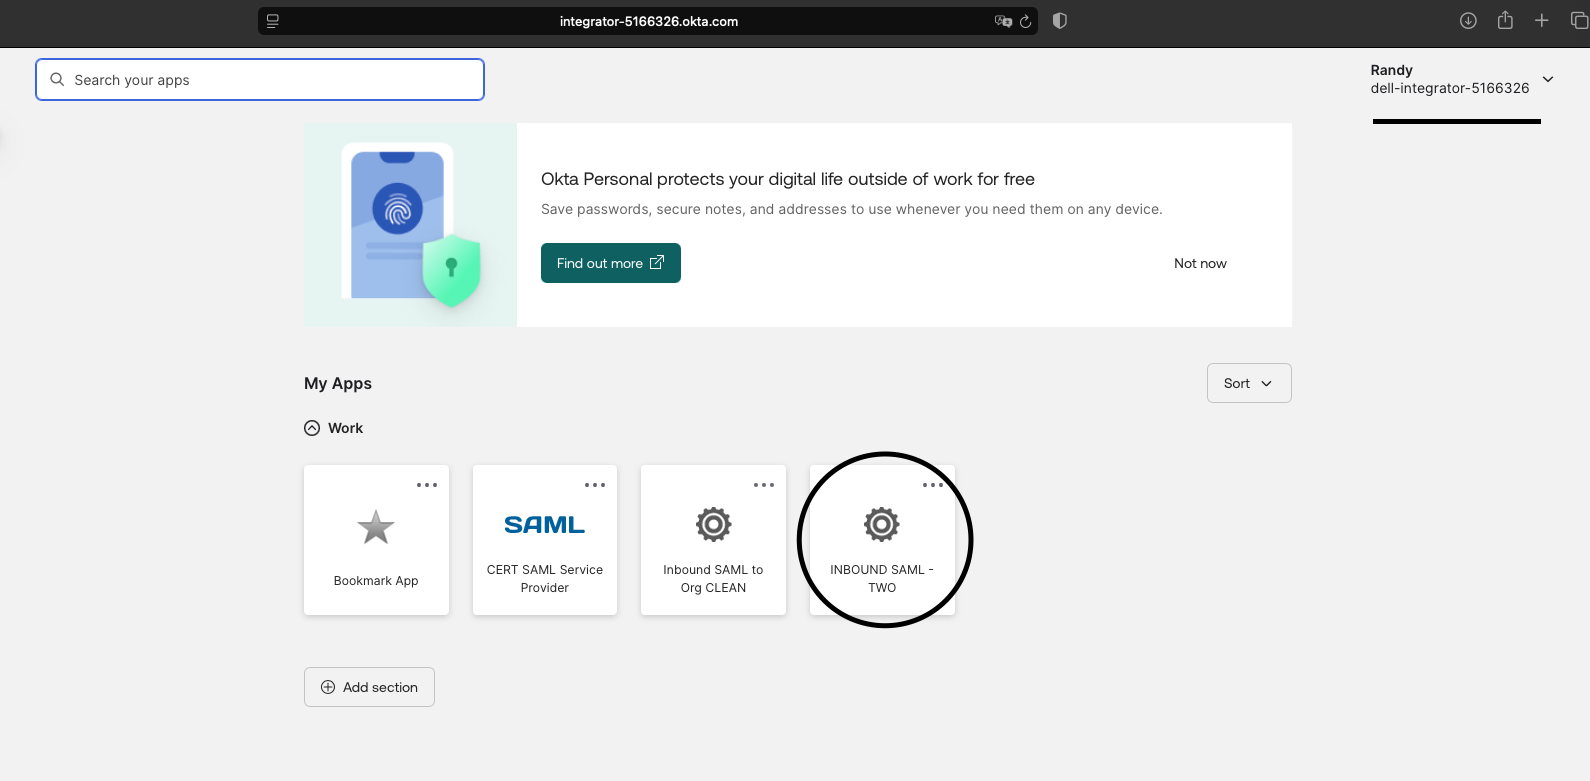Click the Bookmark App label

[376, 581]
